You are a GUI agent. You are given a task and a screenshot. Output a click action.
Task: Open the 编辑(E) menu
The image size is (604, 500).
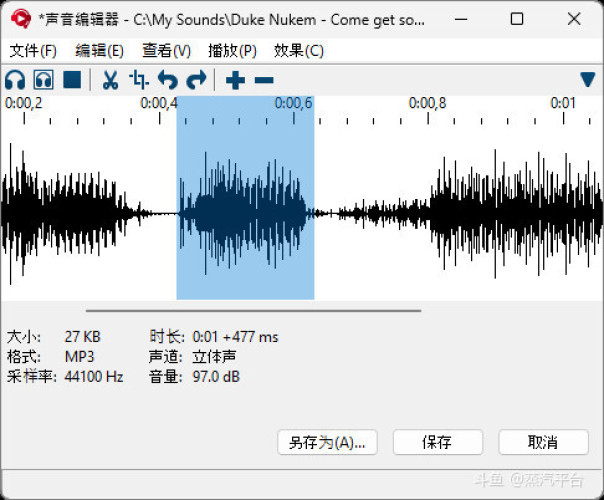(x=99, y=51)
